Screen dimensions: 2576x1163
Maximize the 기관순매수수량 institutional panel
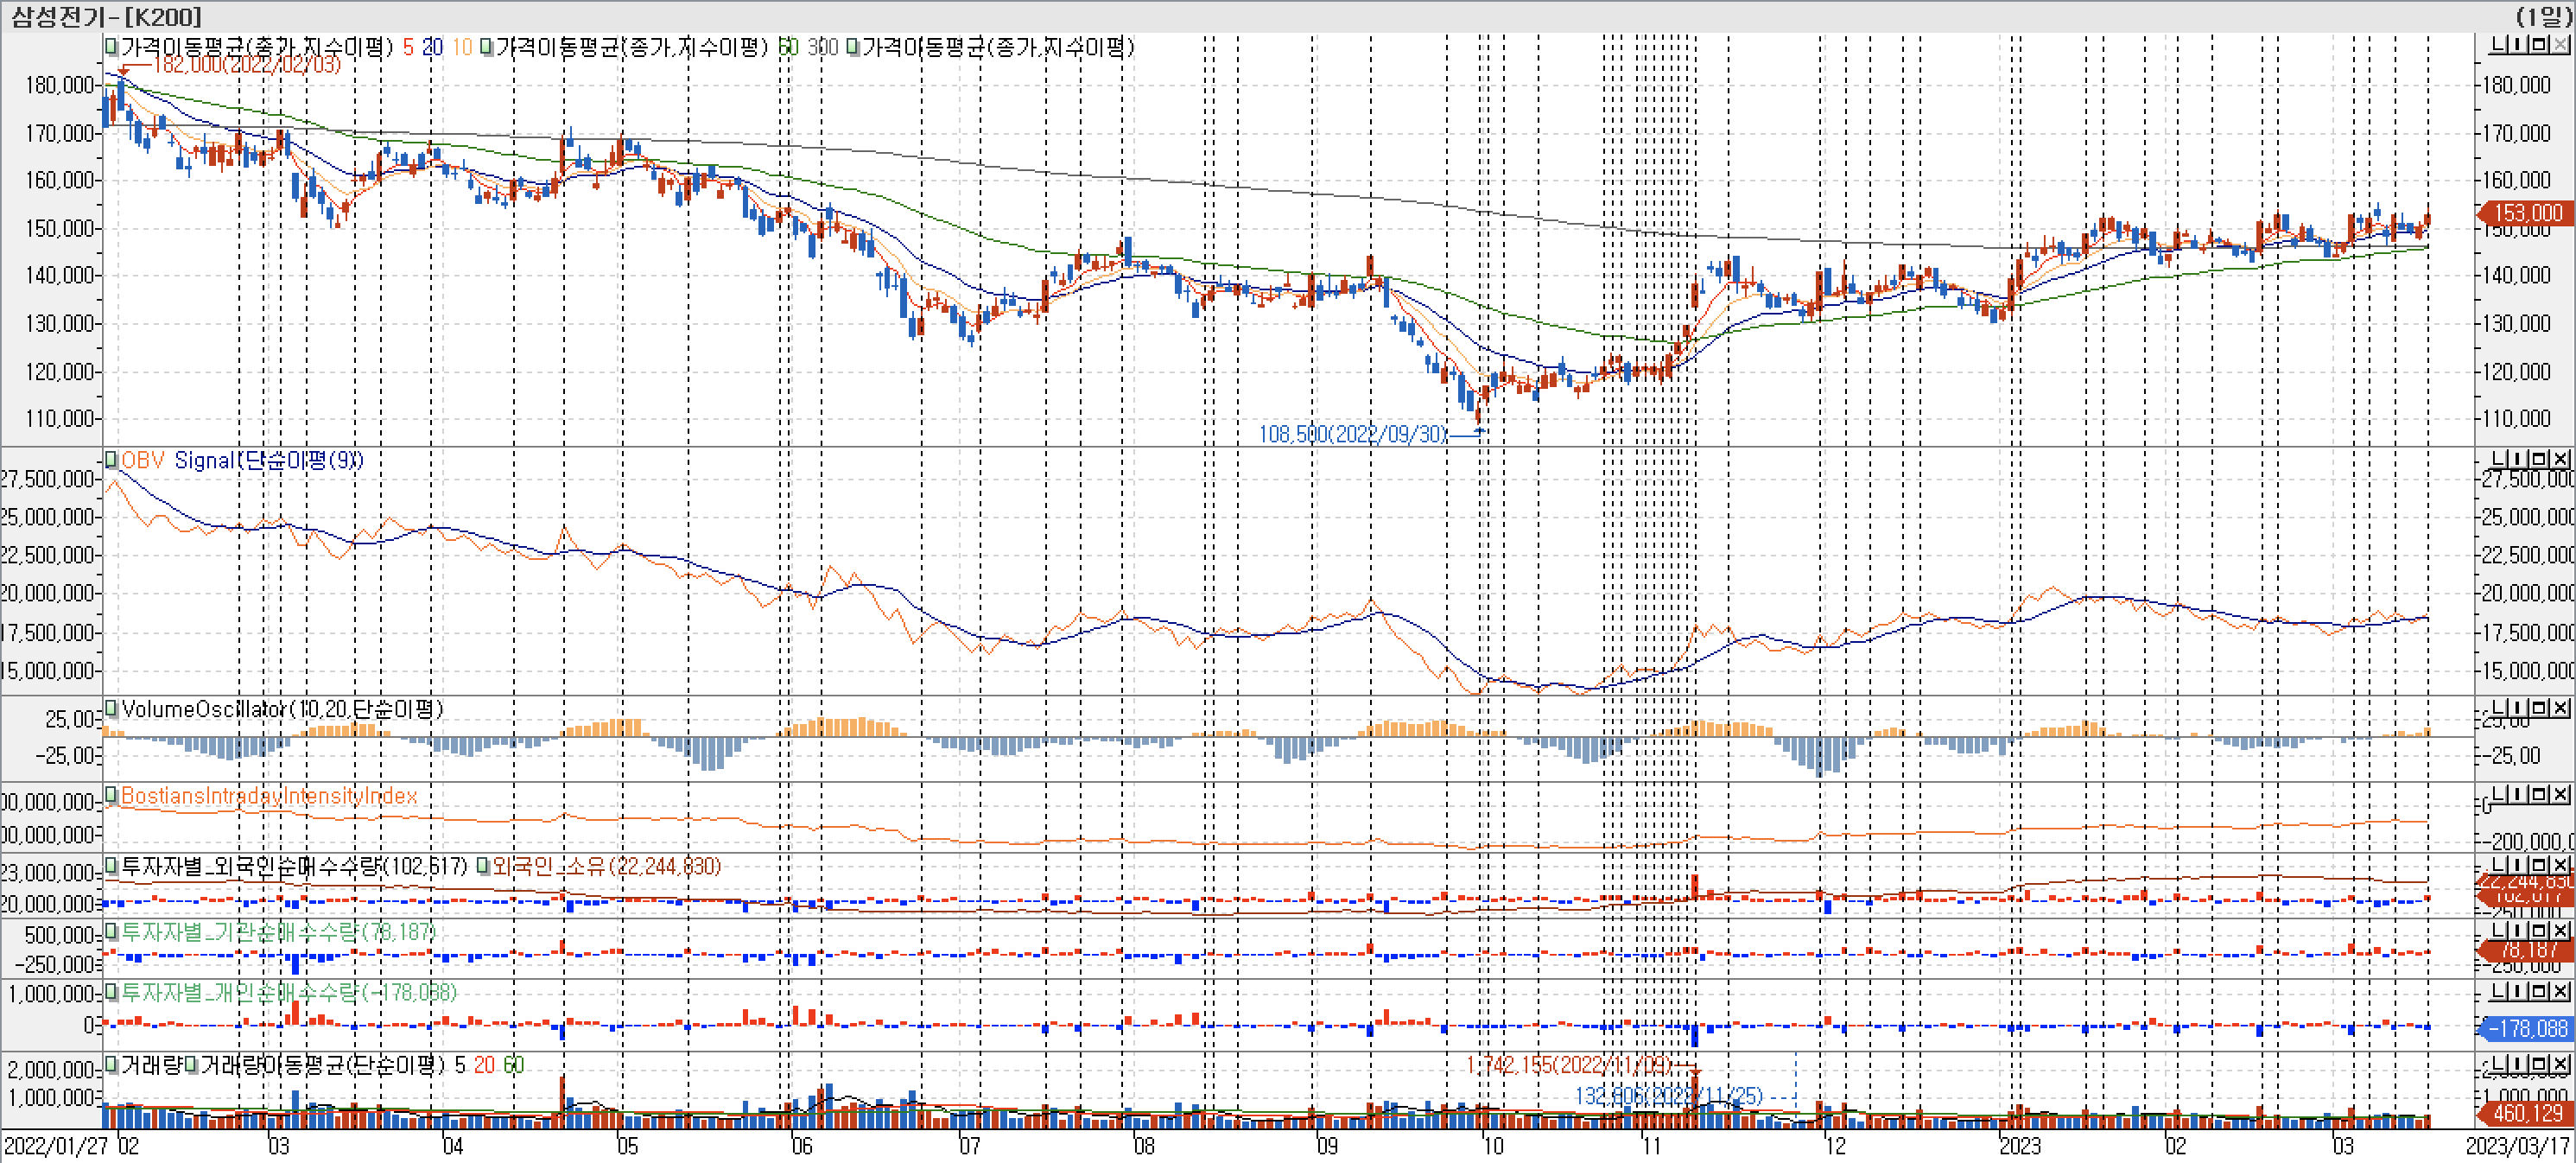coord(2541,931)
